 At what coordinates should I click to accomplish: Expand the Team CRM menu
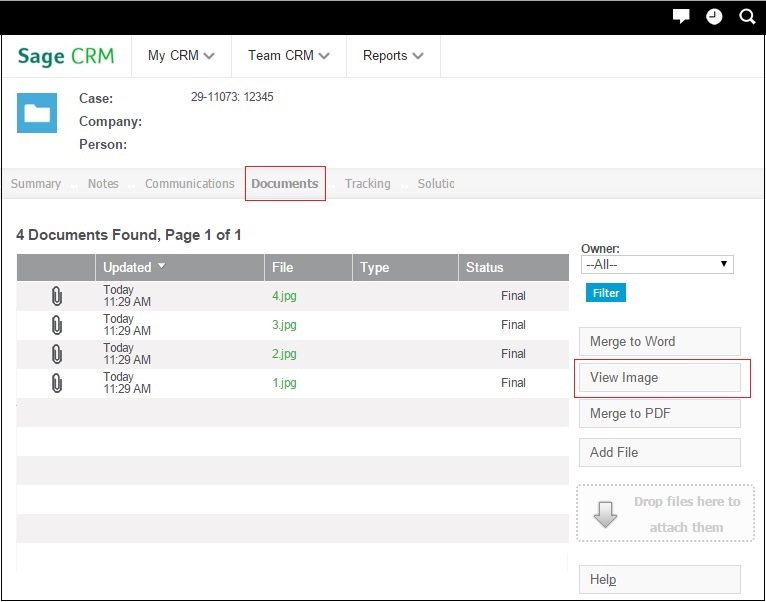289,56
